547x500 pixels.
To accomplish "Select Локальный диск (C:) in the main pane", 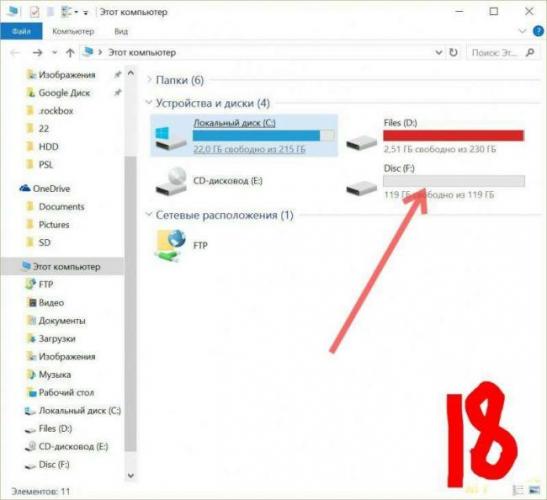I will coord(244,135).
